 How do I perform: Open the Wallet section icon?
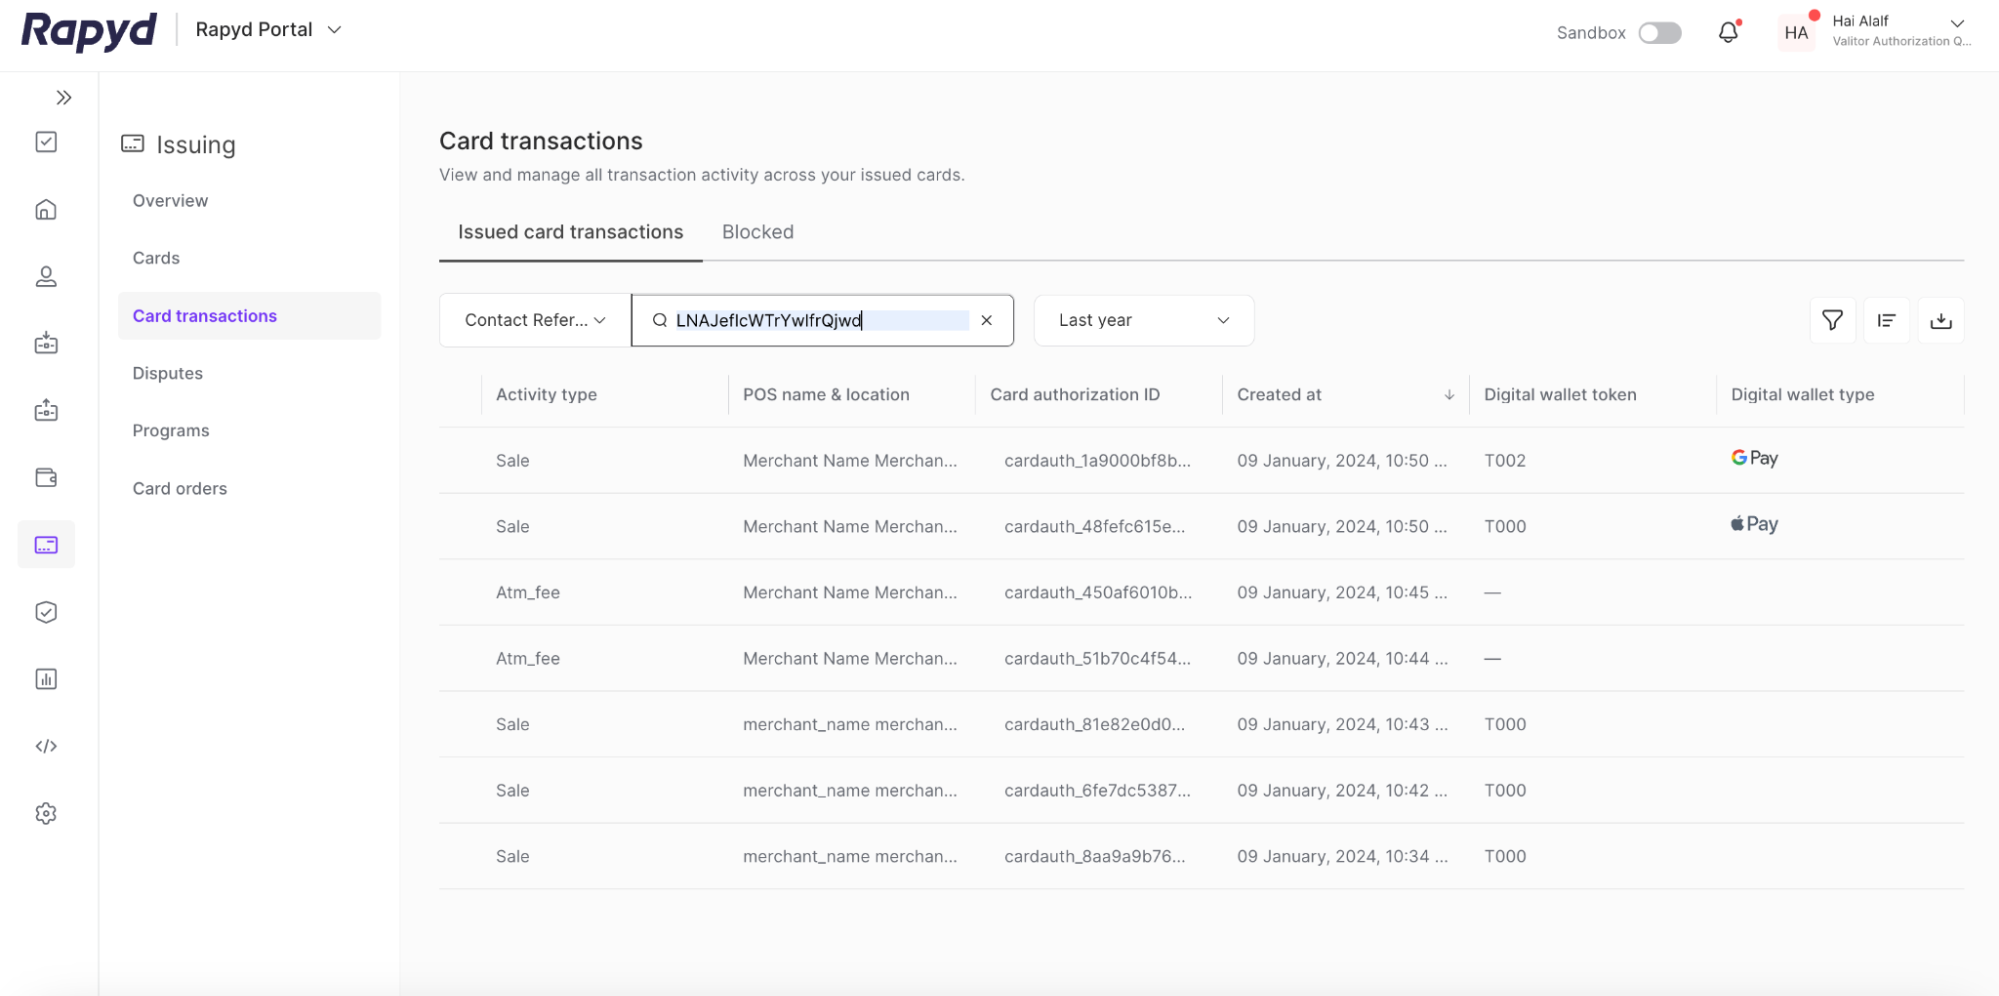click(x=46, y=477)
